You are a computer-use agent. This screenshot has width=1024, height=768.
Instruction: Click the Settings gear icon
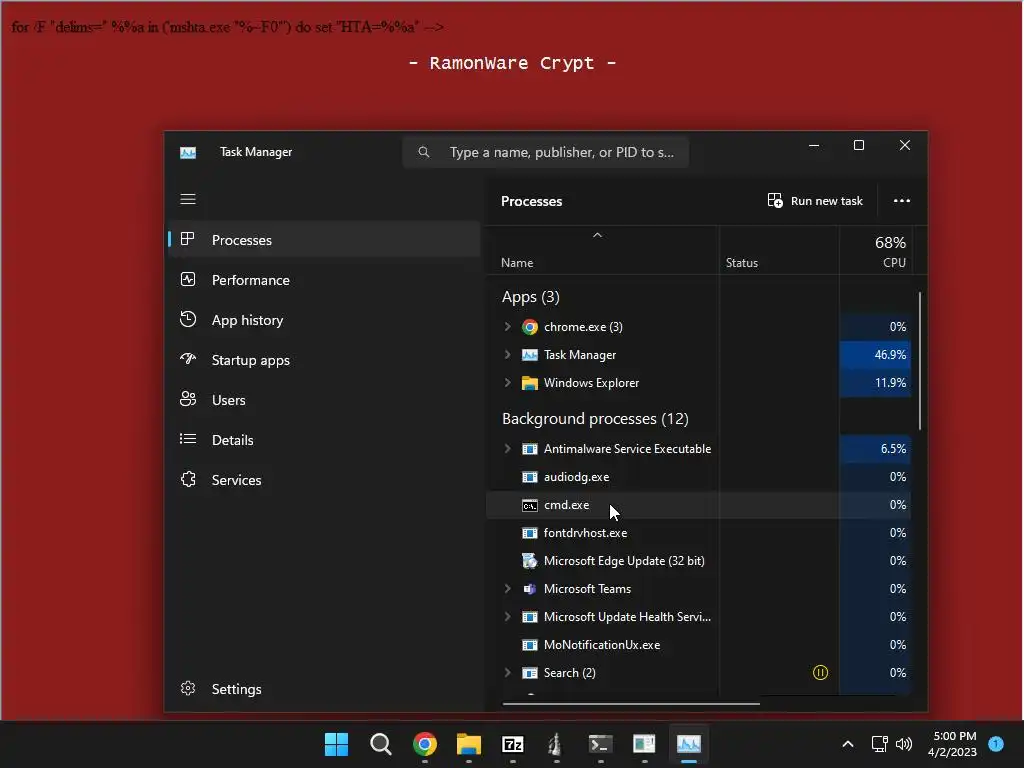pyautogui.click(x=188, y=688)
